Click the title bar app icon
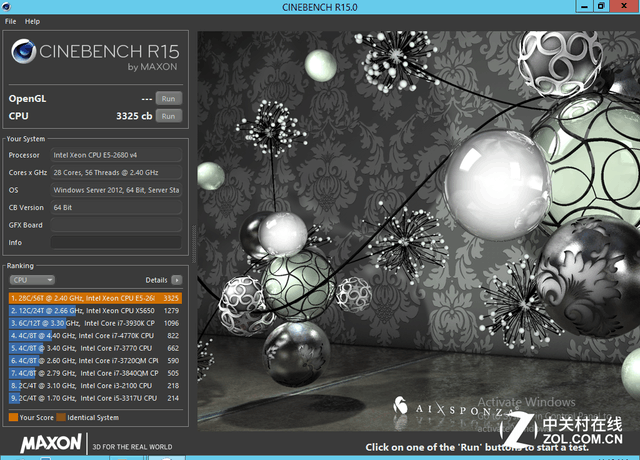The height and width of the screenshot is (460, 640). point(6,7)
